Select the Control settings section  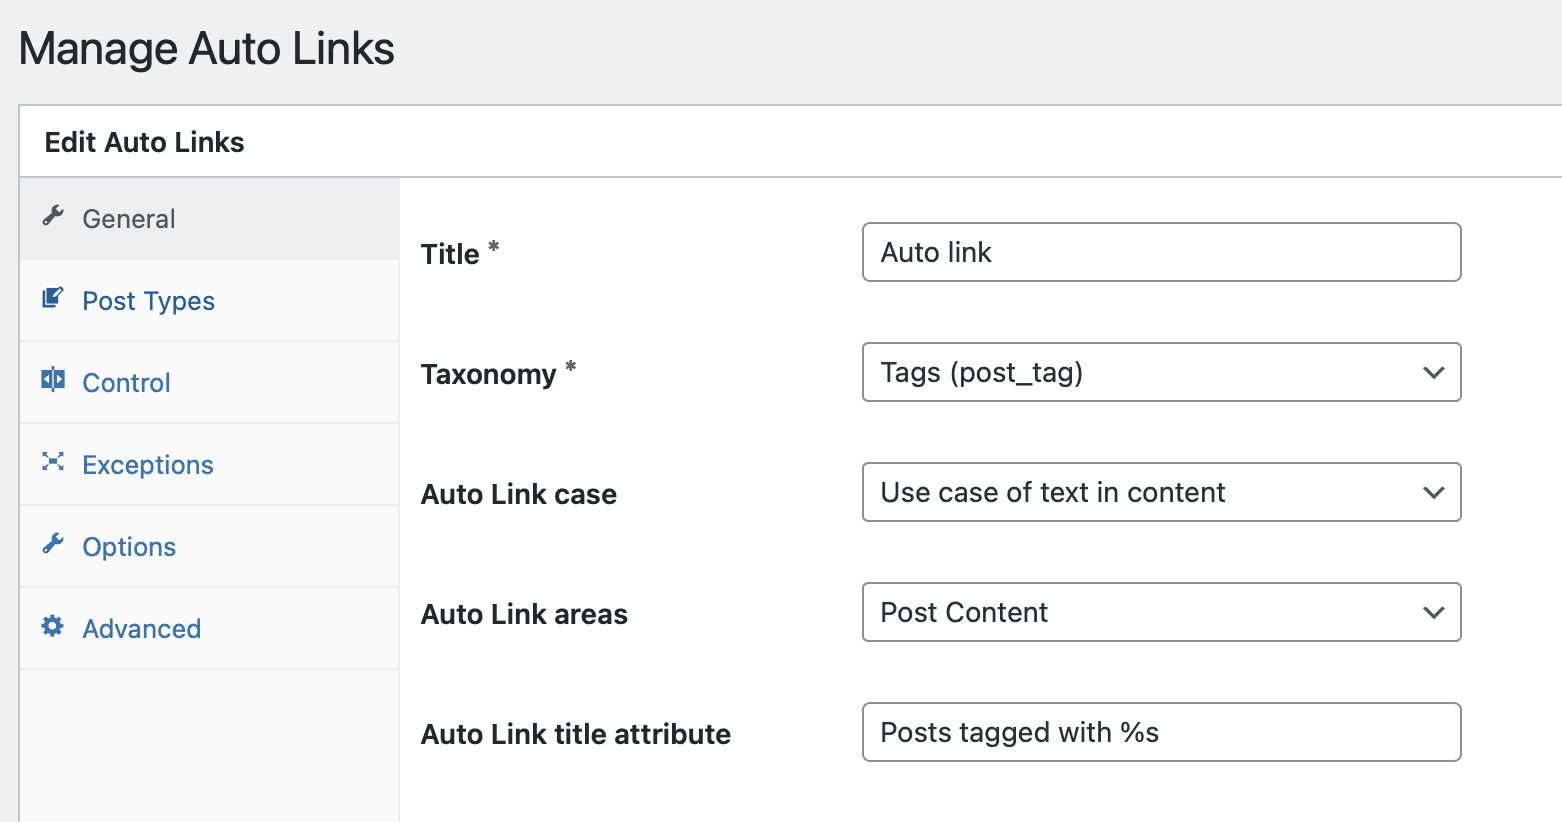pyautogui.click(x=125, y=382)
